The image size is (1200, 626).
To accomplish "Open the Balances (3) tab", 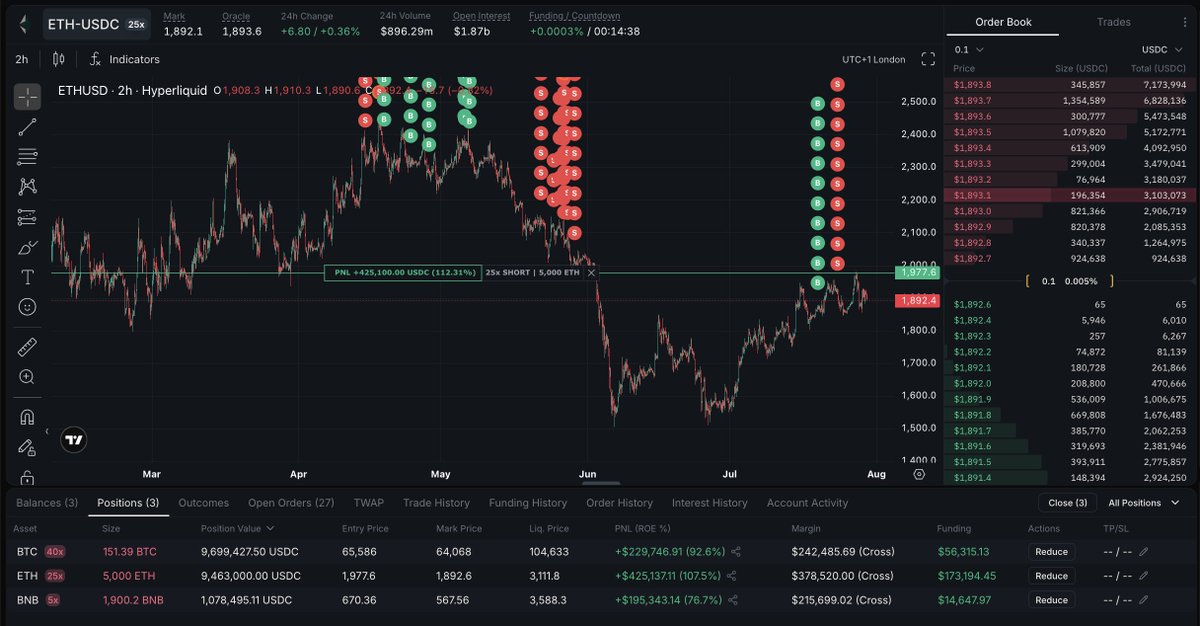I will [x=47, y=503].
